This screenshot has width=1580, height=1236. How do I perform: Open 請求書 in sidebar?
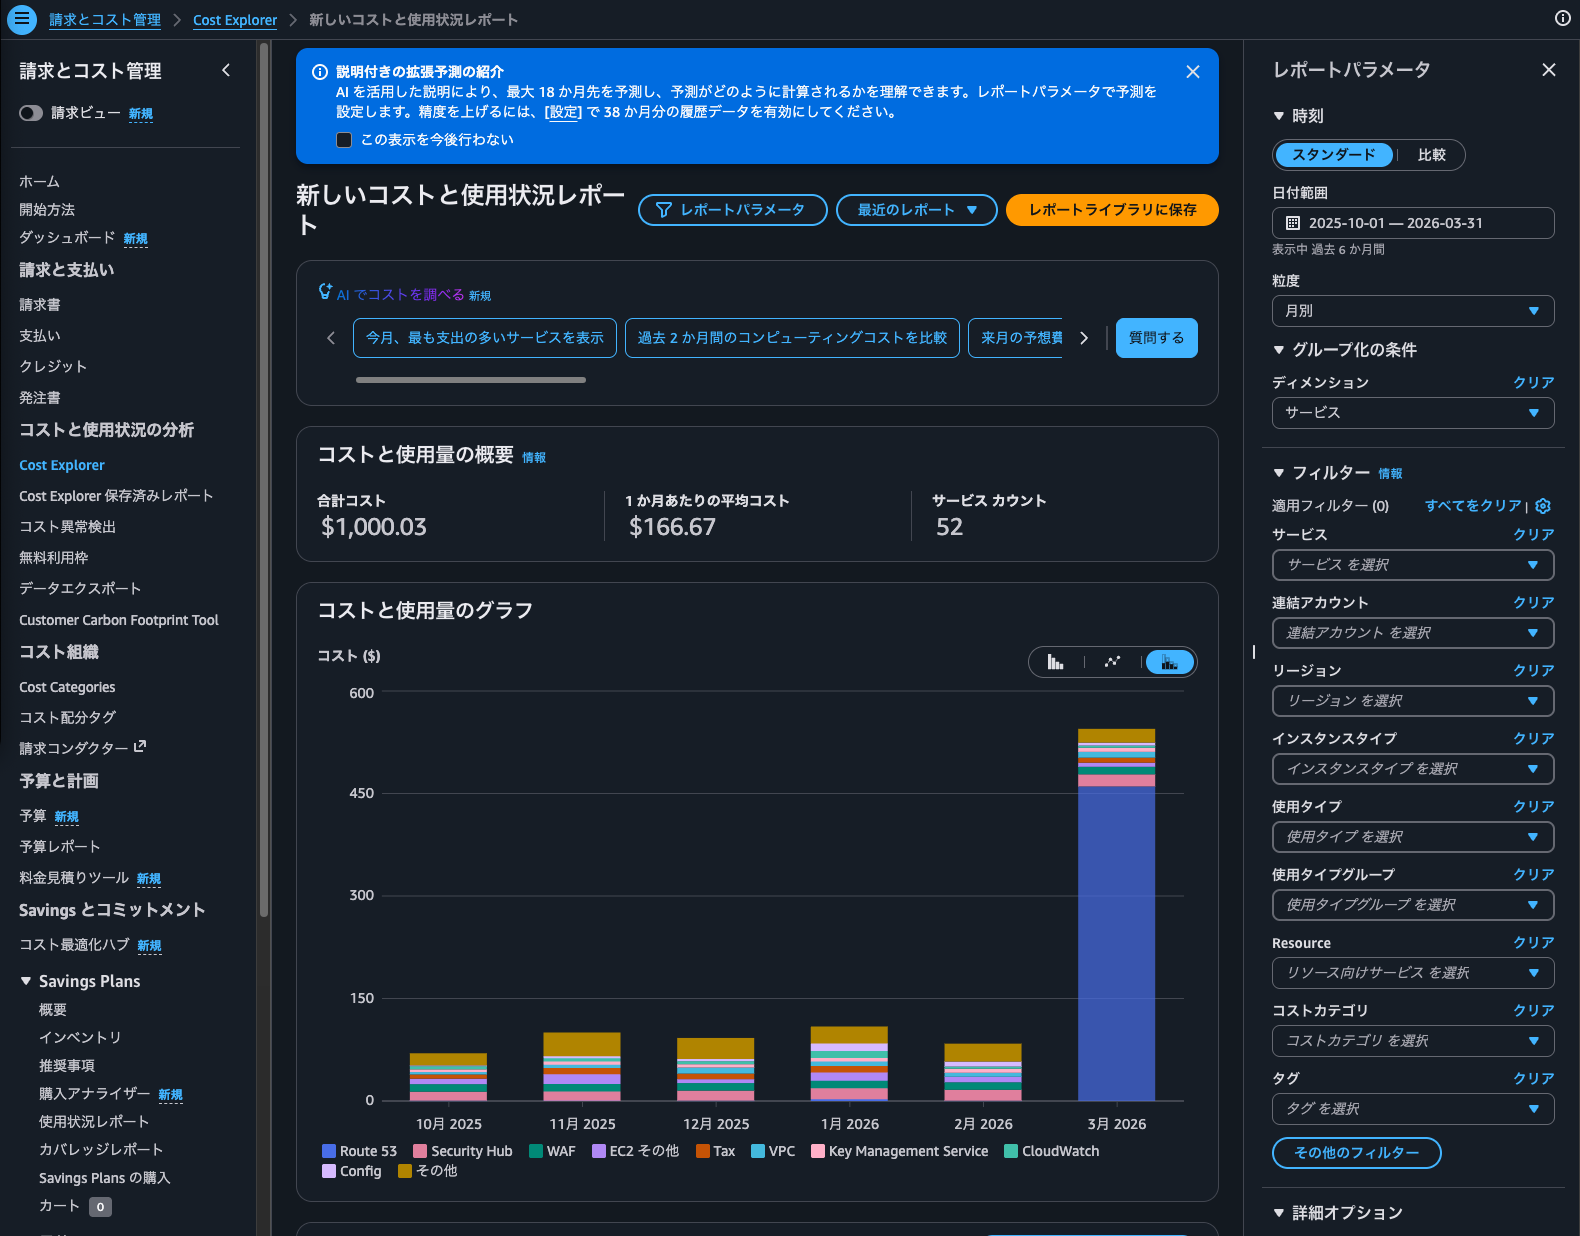click(x=40, y=305)
